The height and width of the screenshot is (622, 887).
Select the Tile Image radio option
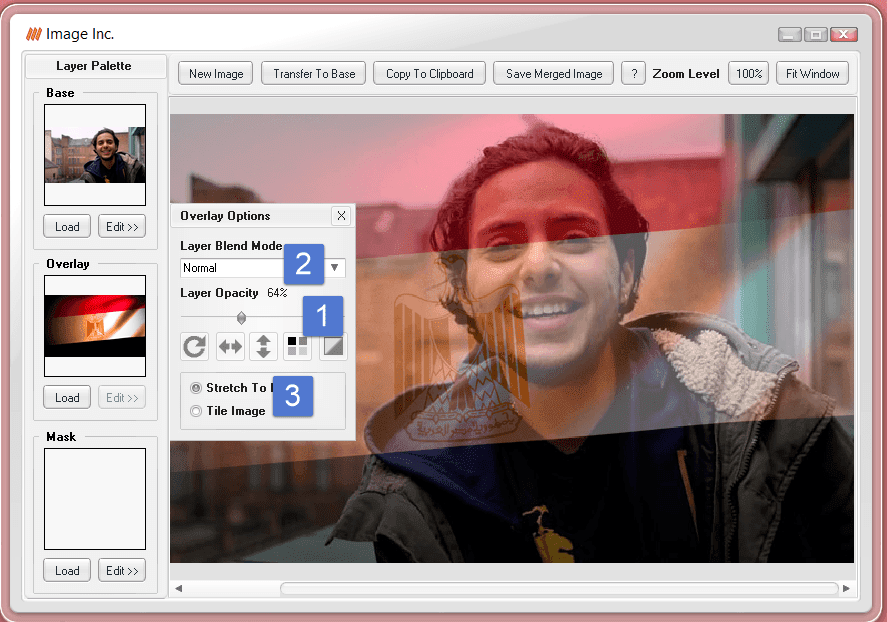click(x=196, y=411)
